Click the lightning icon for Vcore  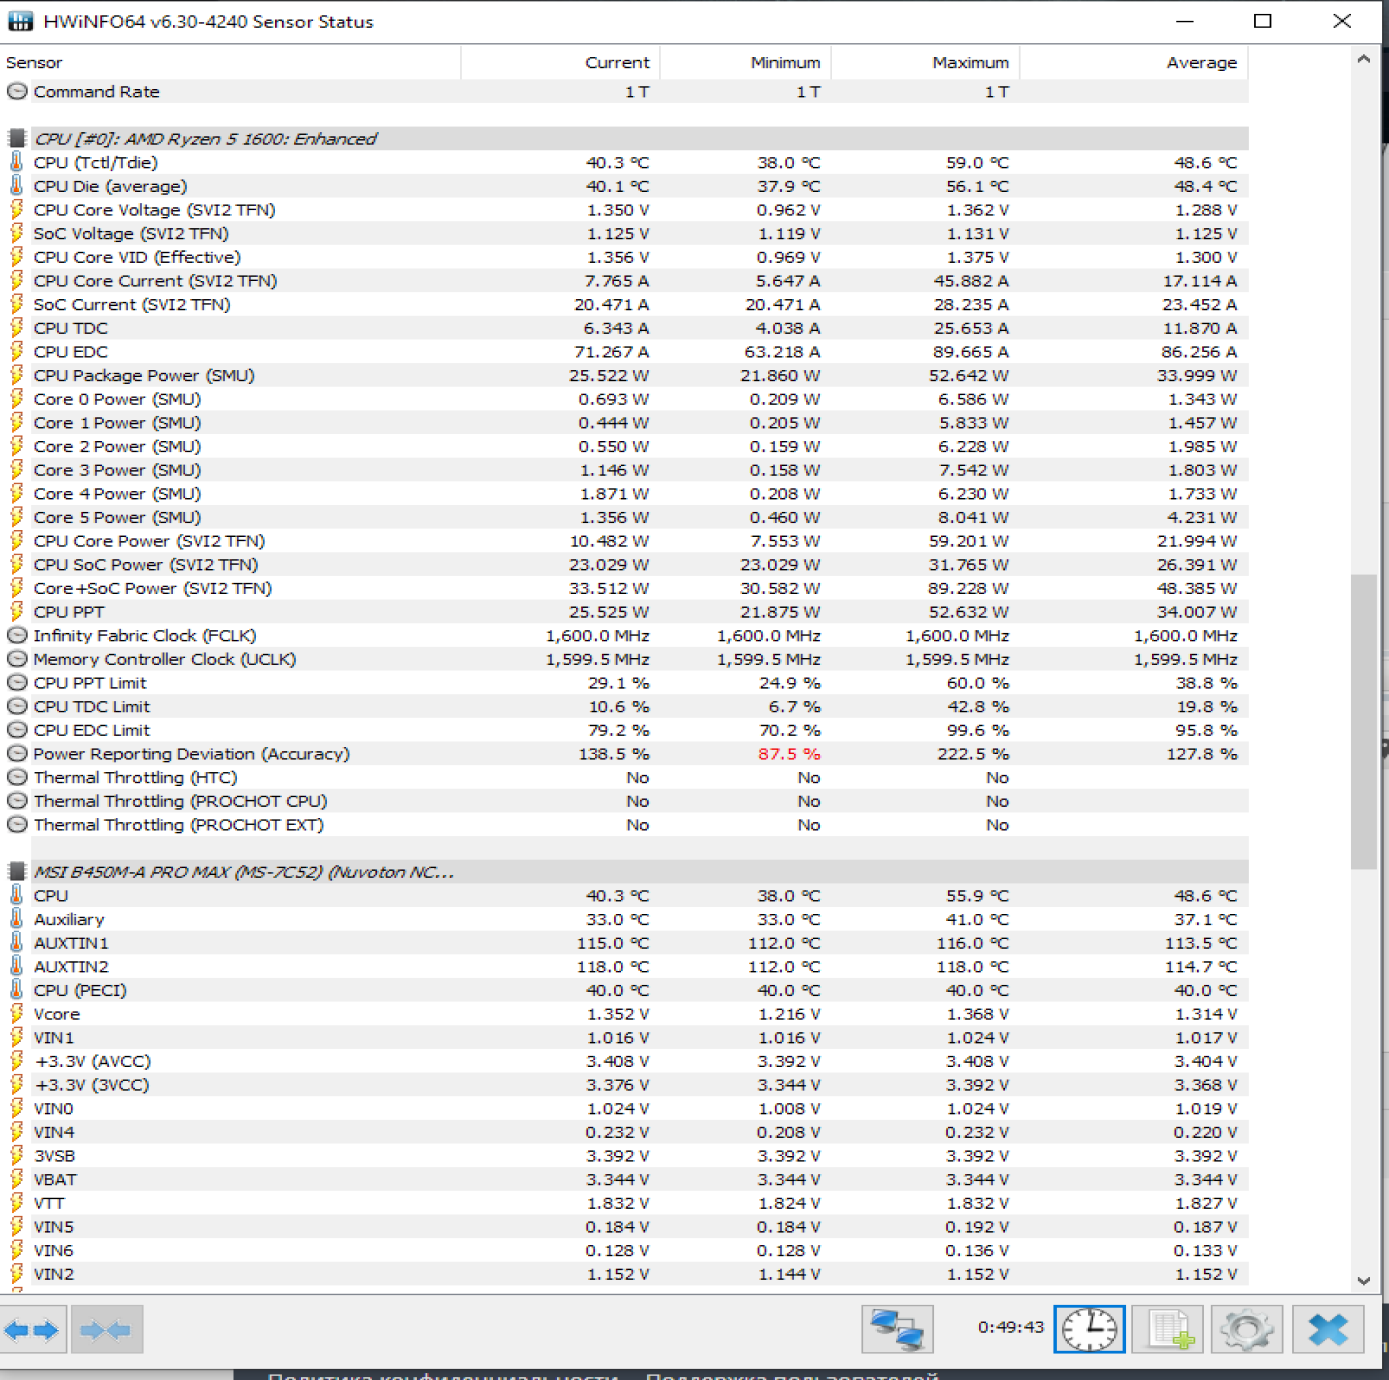(16, 1014)
